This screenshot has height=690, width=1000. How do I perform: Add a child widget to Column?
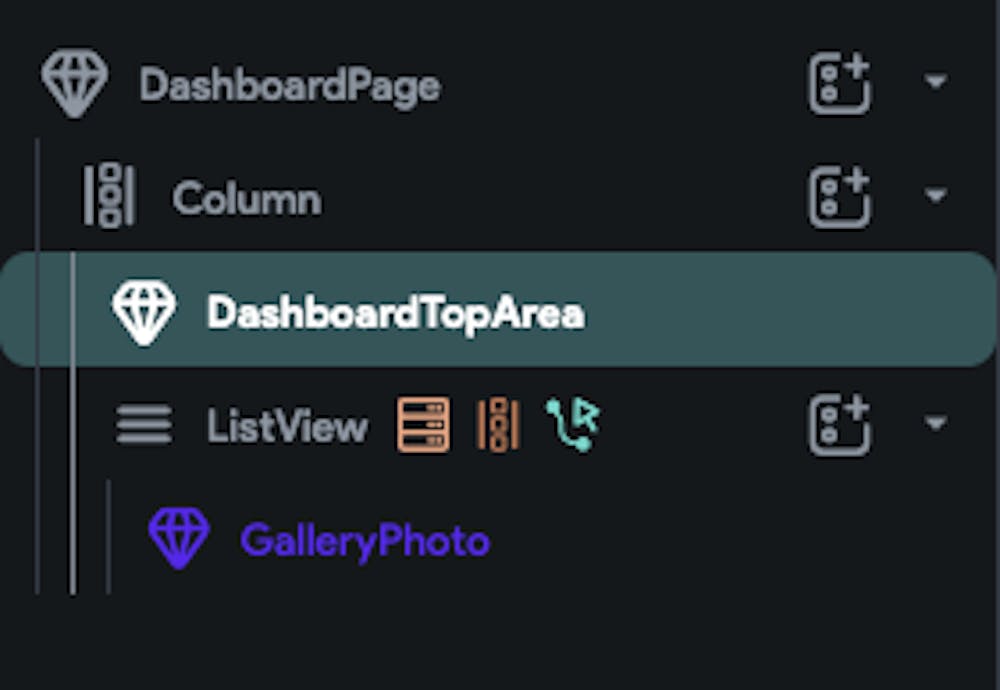click(x=840, y=197)
